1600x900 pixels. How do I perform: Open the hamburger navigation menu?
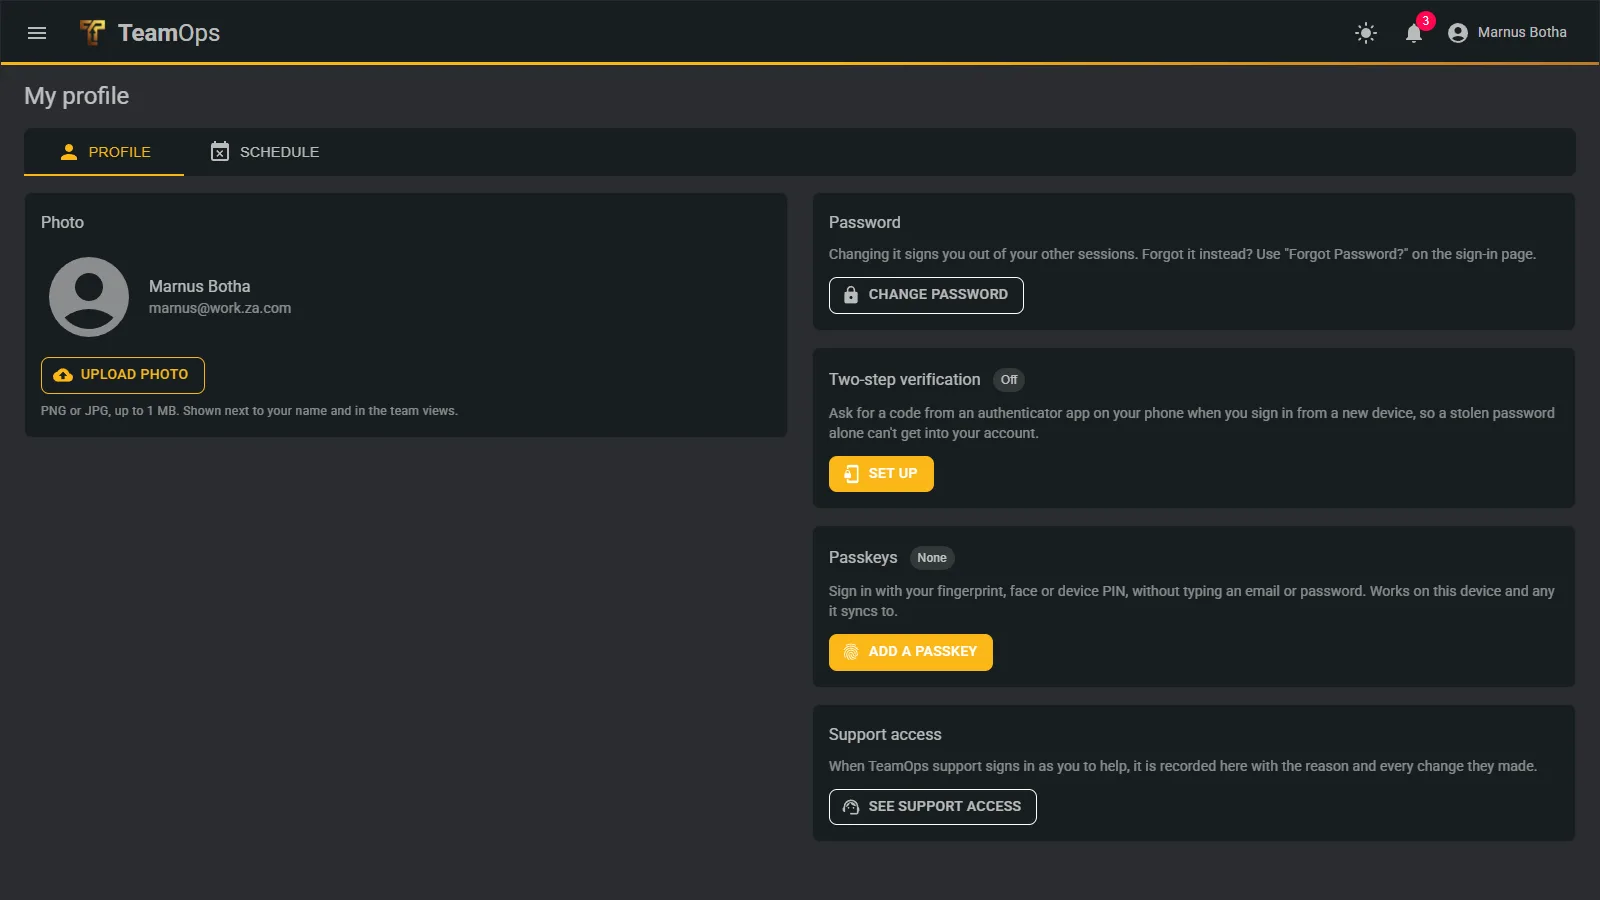click(37, 33)
